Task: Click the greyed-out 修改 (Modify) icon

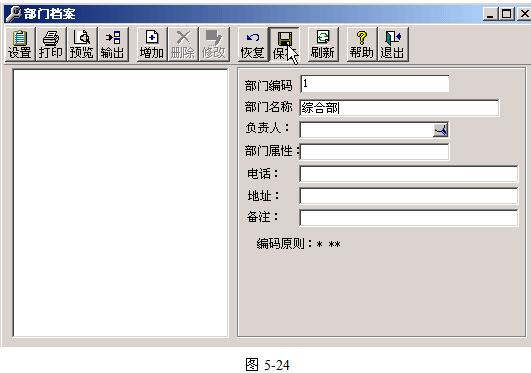Action: 214,44
